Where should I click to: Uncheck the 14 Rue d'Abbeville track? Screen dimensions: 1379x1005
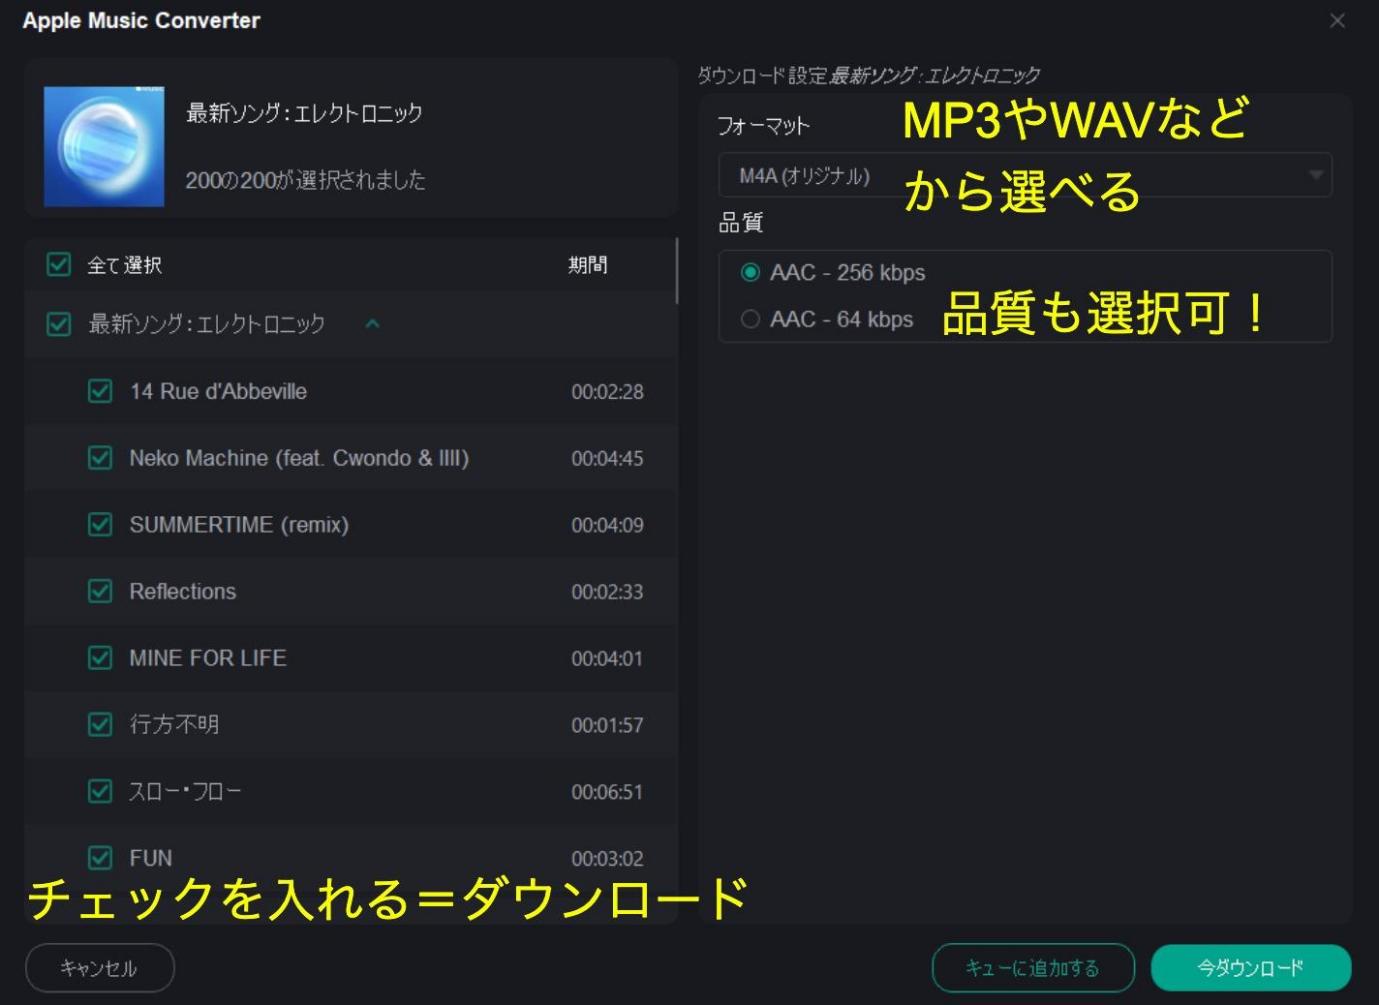[100, 391]
